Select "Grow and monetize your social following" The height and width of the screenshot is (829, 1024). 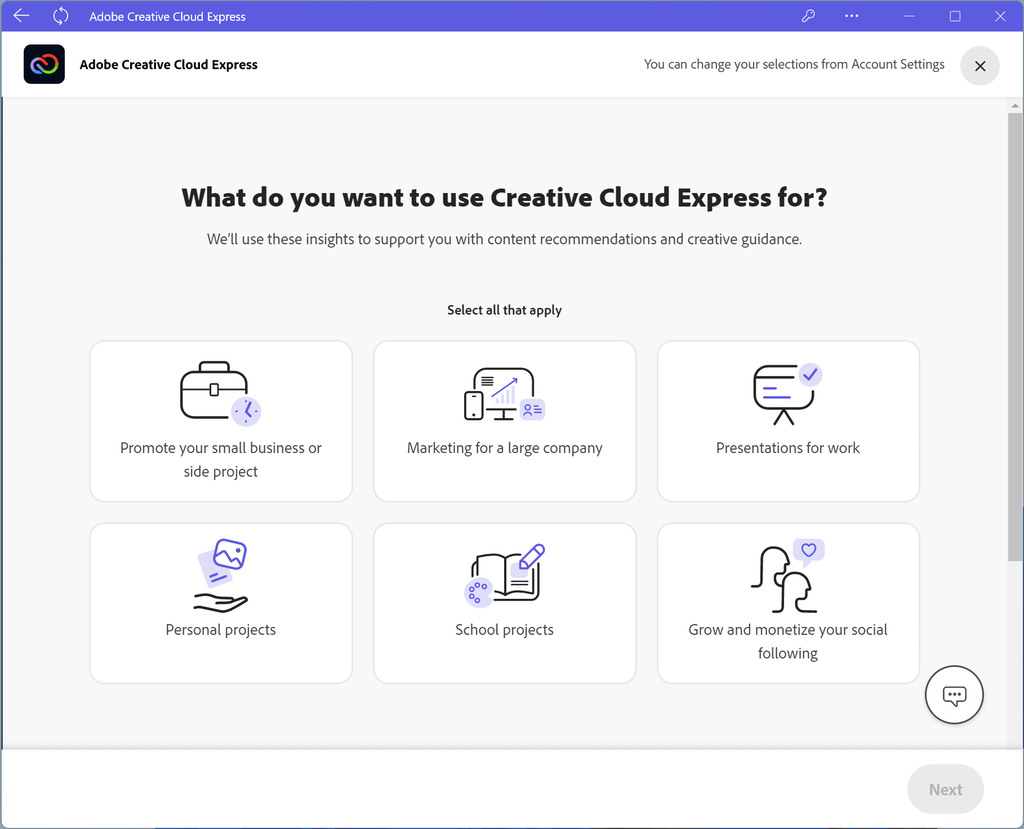coord(788,603)
